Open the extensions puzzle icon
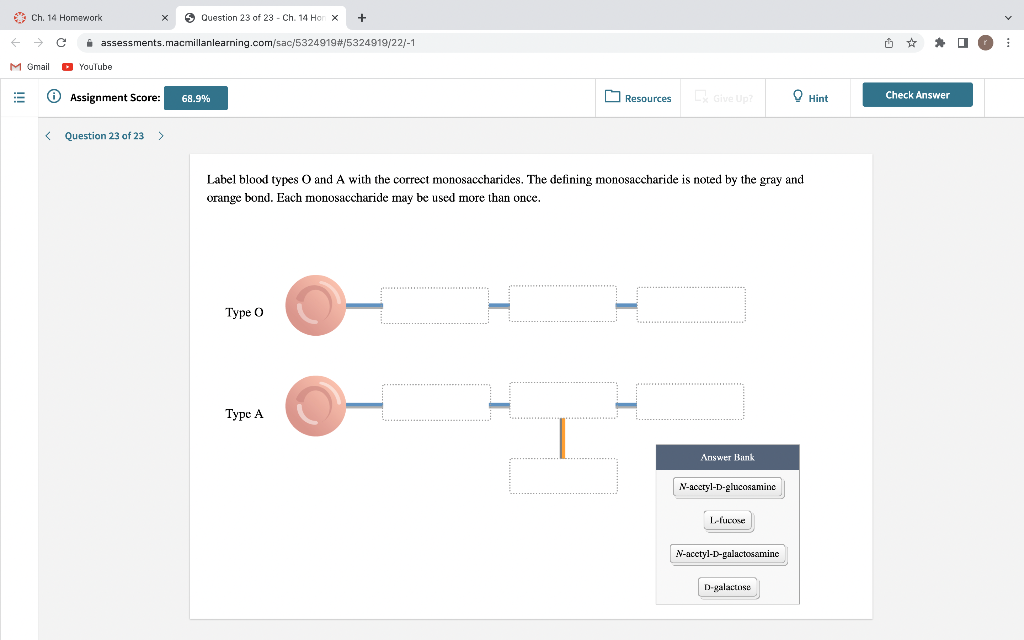1024x640 pixels. click(x=940, y=42)
